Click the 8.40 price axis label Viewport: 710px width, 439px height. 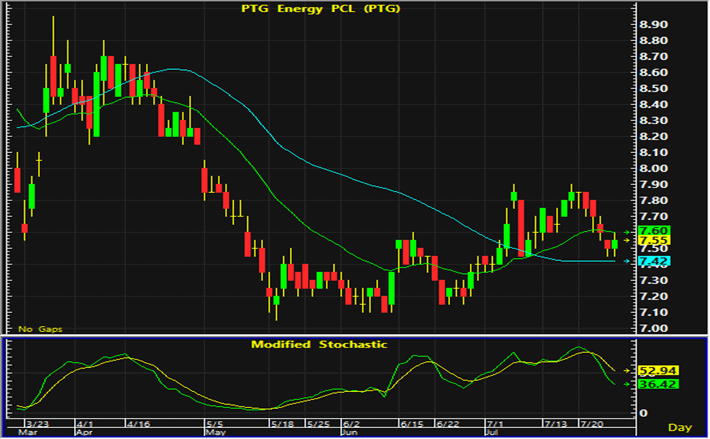(x=653, y=105)
